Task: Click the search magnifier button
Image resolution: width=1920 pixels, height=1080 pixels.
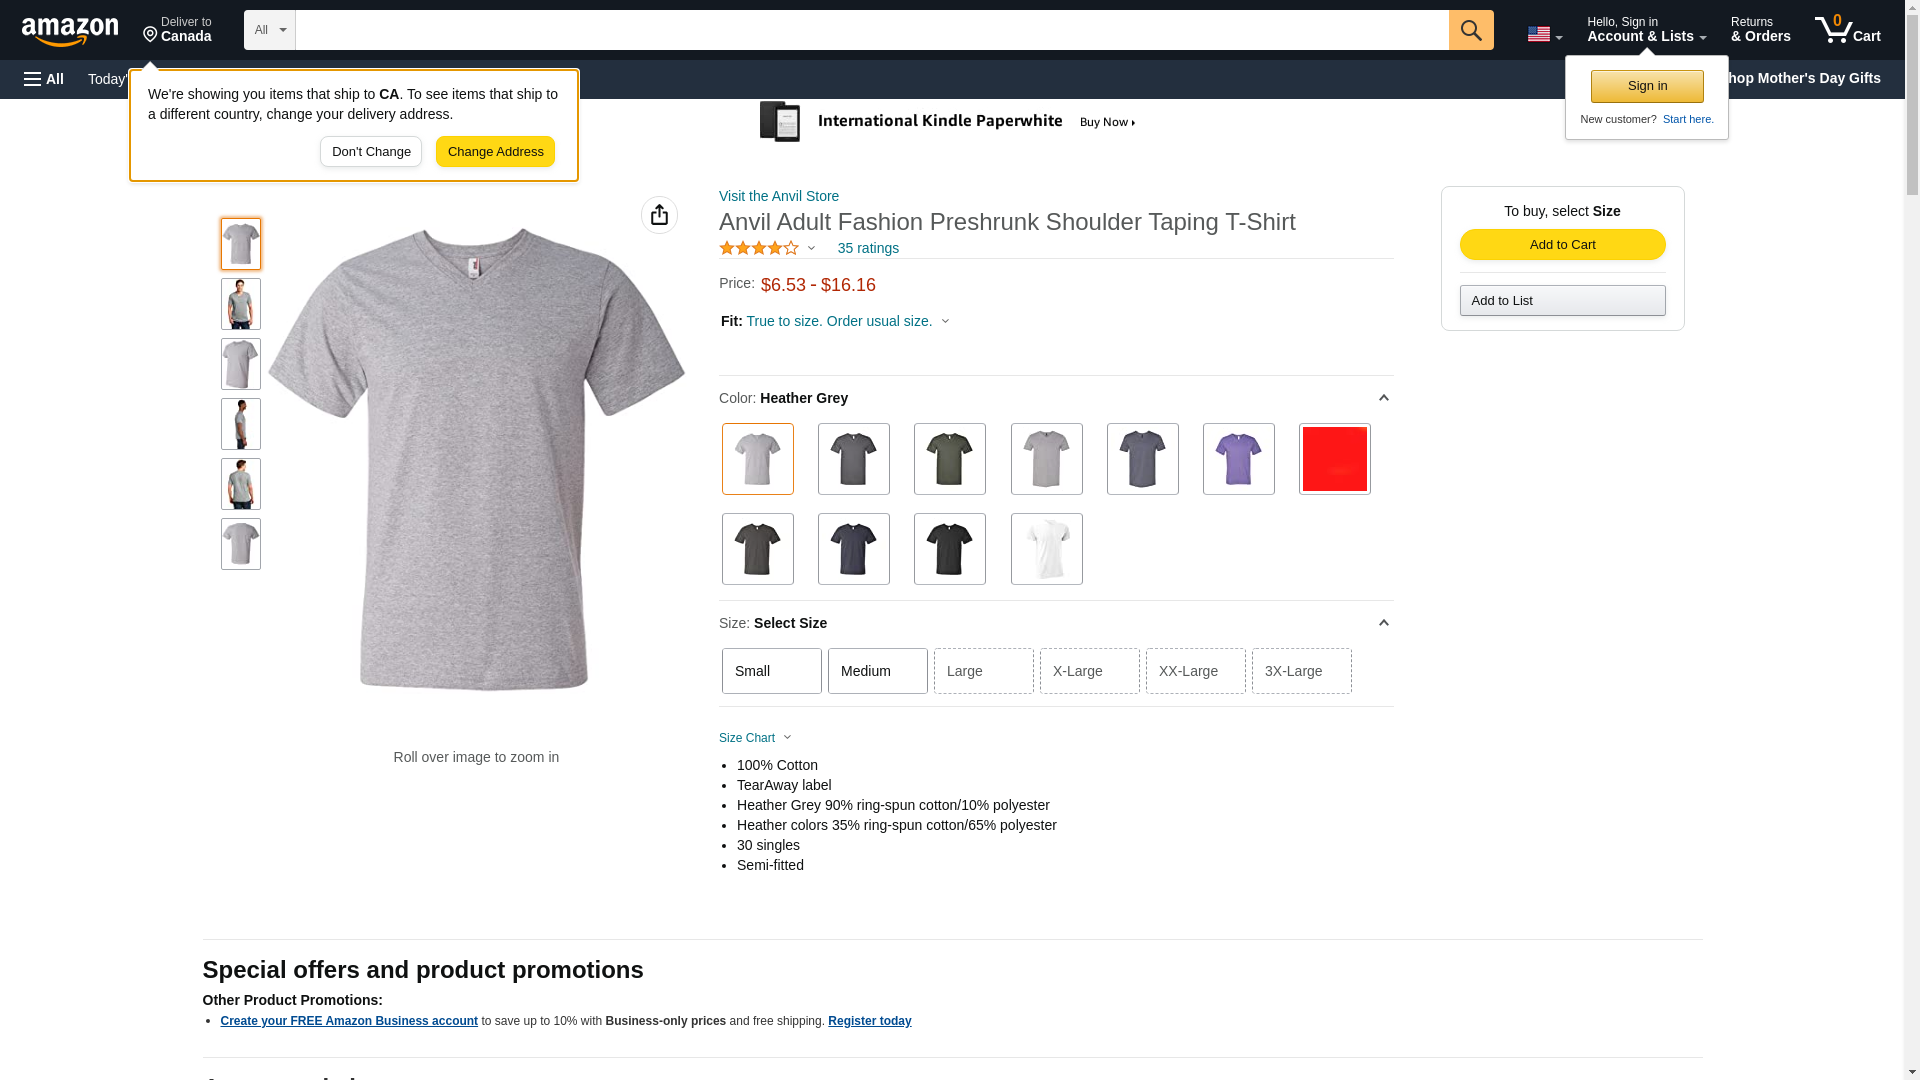Action: [1470, 30]
